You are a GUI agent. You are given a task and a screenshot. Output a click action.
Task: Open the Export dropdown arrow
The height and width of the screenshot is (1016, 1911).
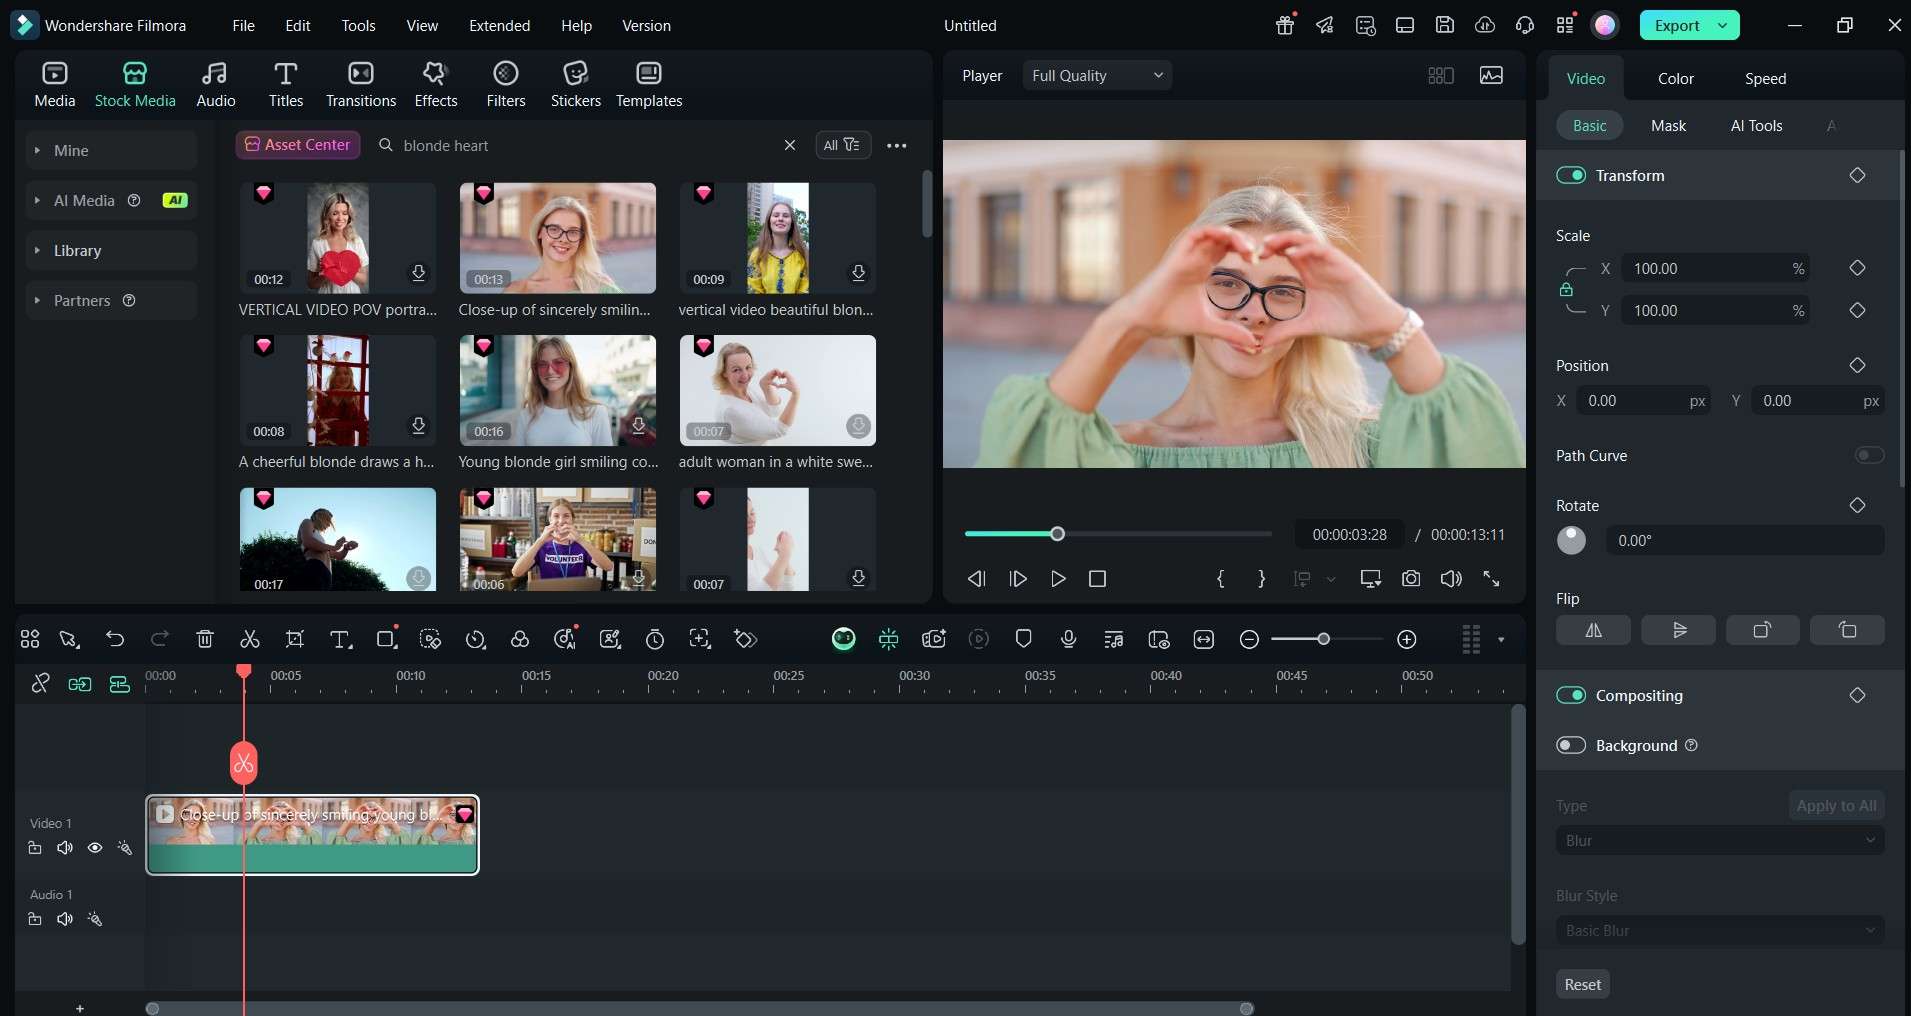(1723, 25)
